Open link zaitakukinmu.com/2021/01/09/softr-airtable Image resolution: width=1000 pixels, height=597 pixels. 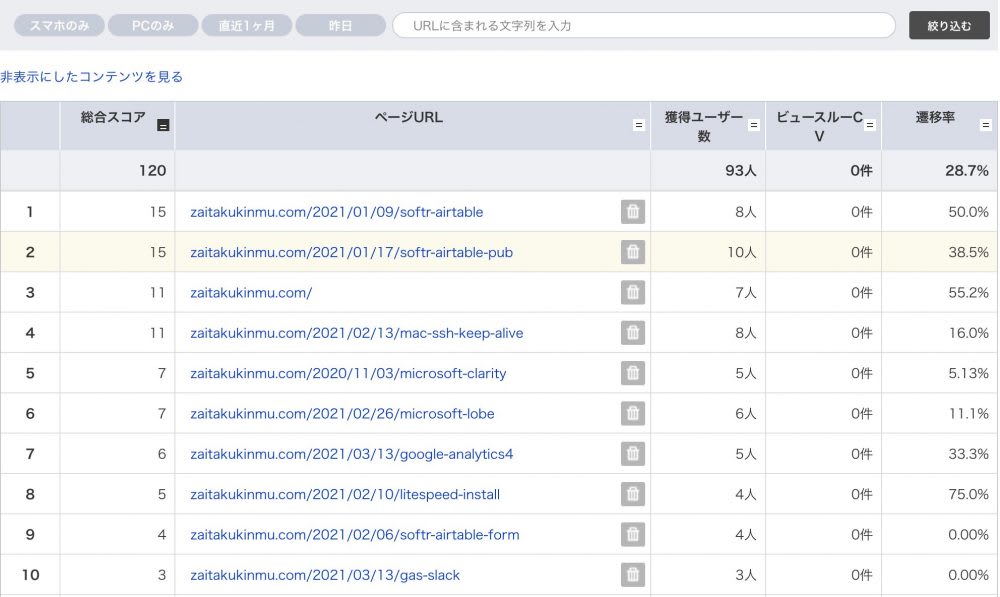click(337, 212)
